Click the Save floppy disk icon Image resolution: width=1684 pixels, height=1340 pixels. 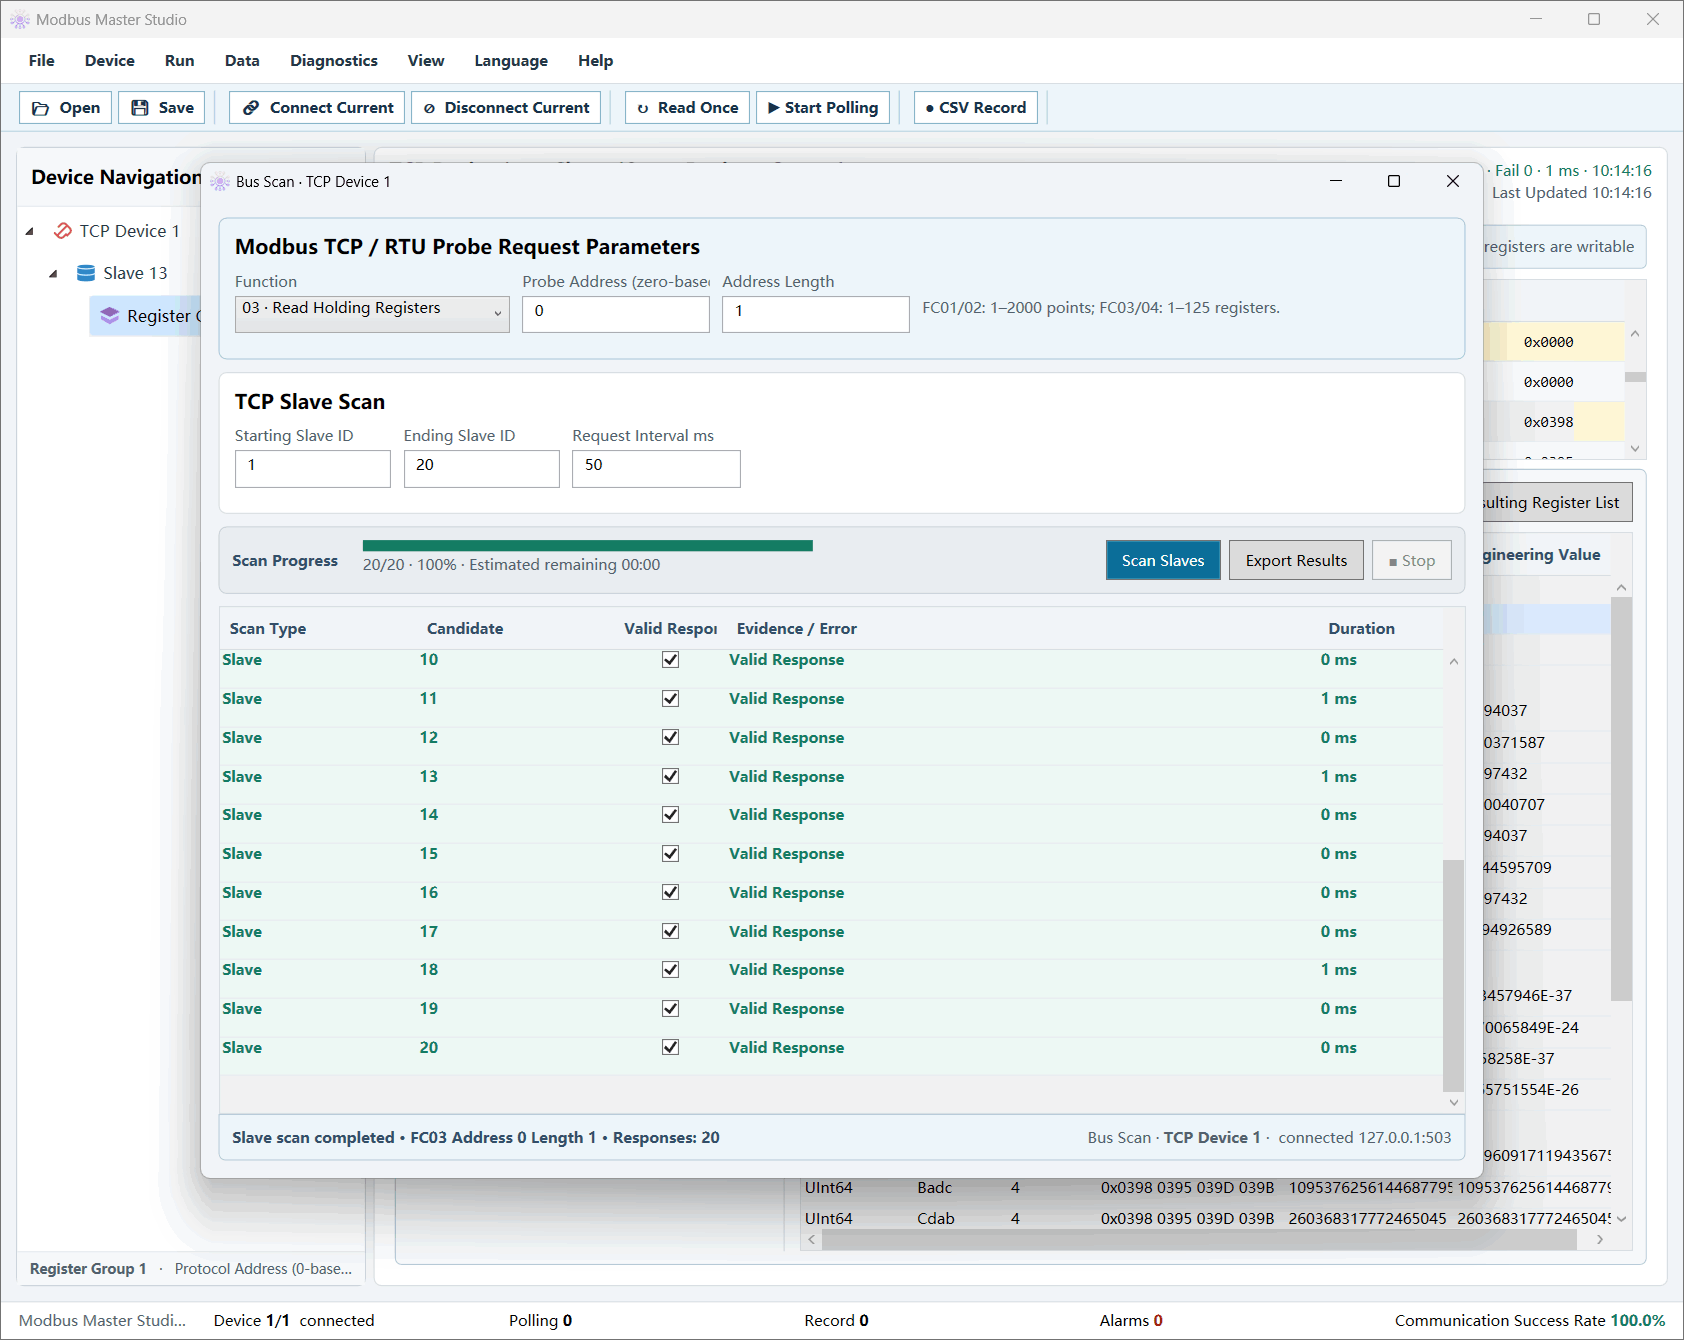[140, 108]
